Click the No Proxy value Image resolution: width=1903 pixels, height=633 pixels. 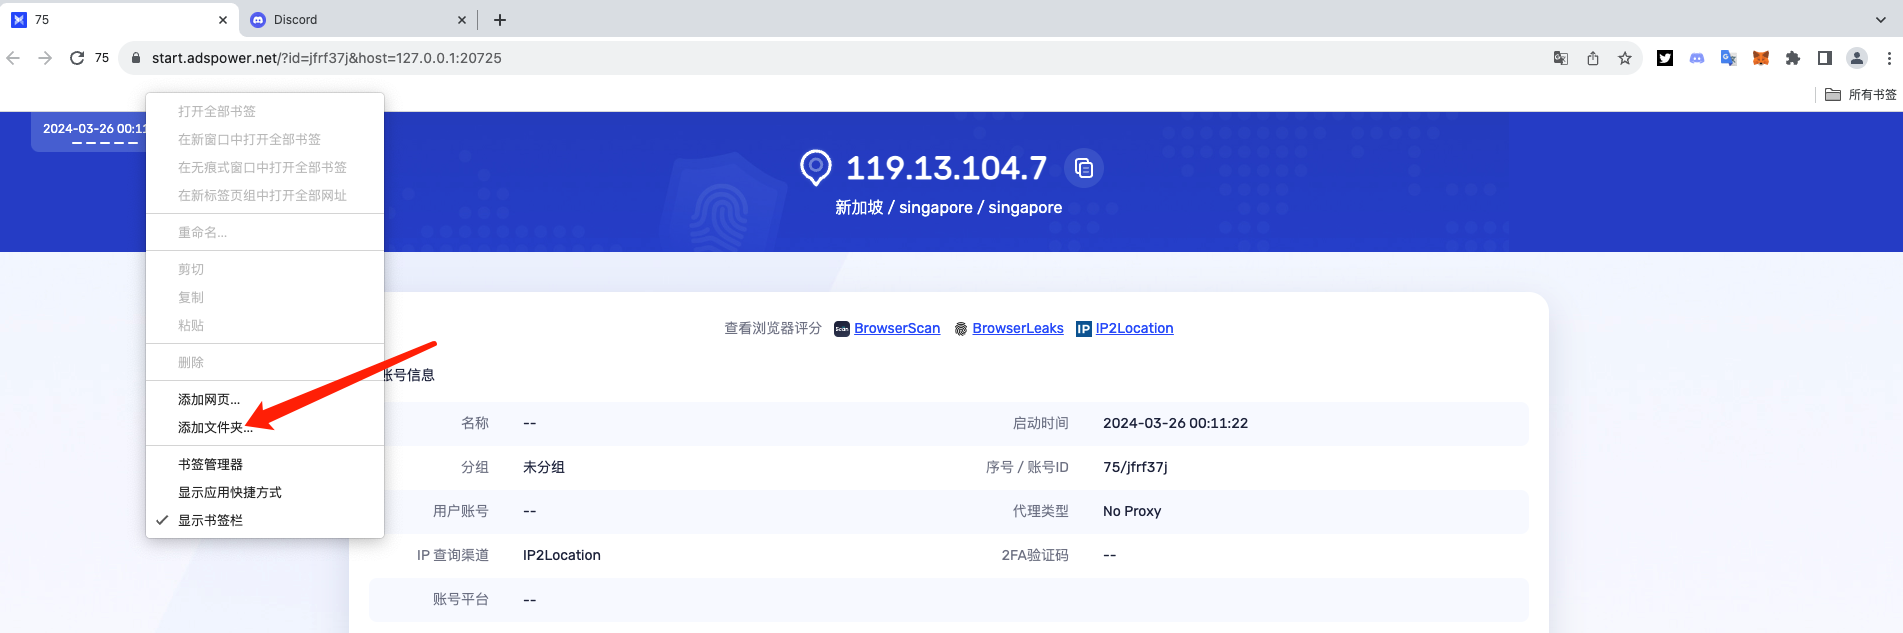coord(1132,511)
